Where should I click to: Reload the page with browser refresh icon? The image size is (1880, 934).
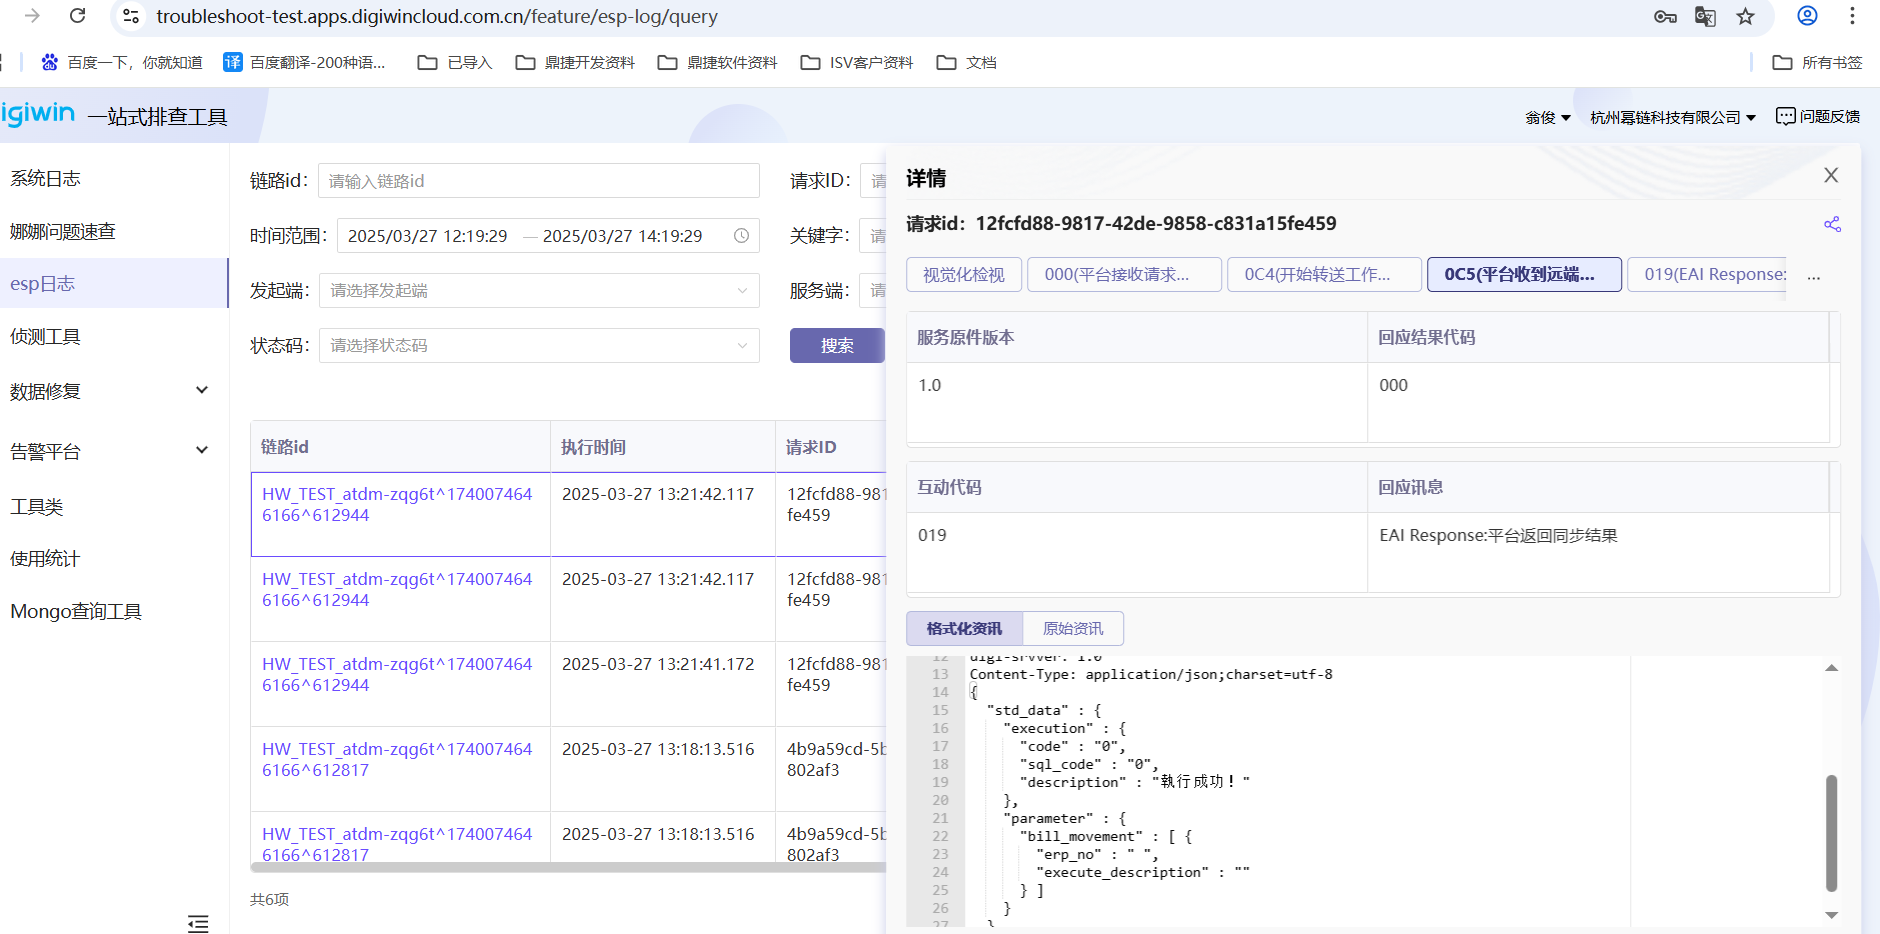(x=78, y=16)
